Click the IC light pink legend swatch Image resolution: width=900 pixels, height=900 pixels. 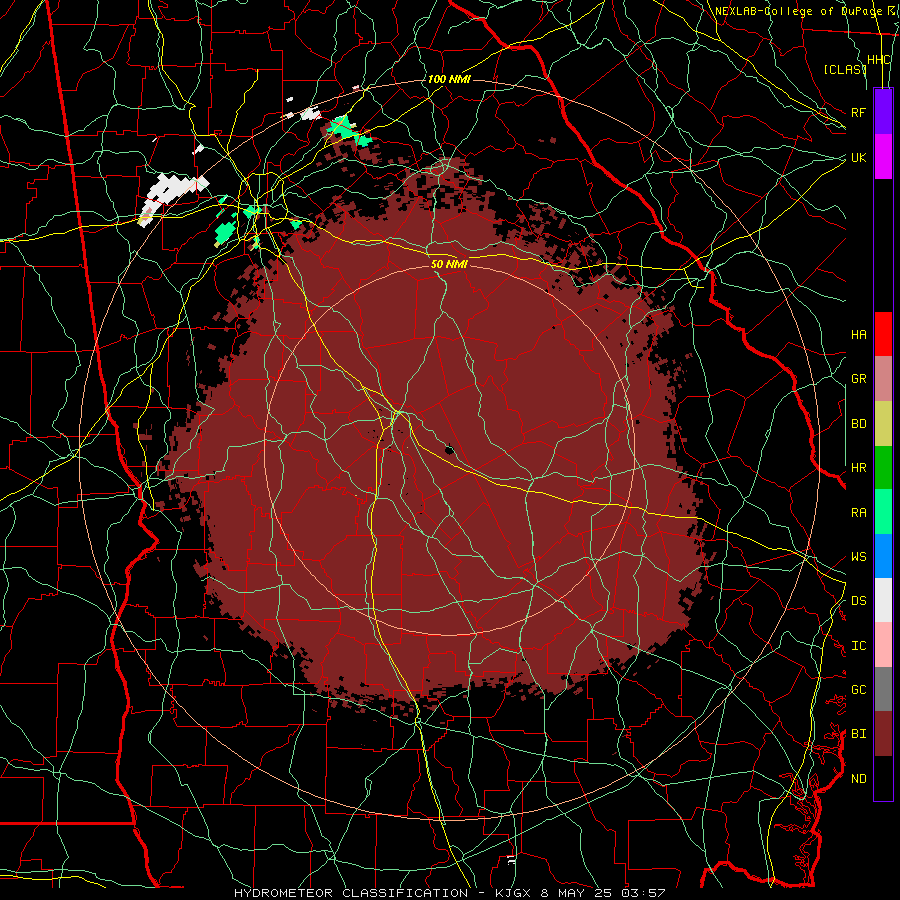(x=883, y=645)
